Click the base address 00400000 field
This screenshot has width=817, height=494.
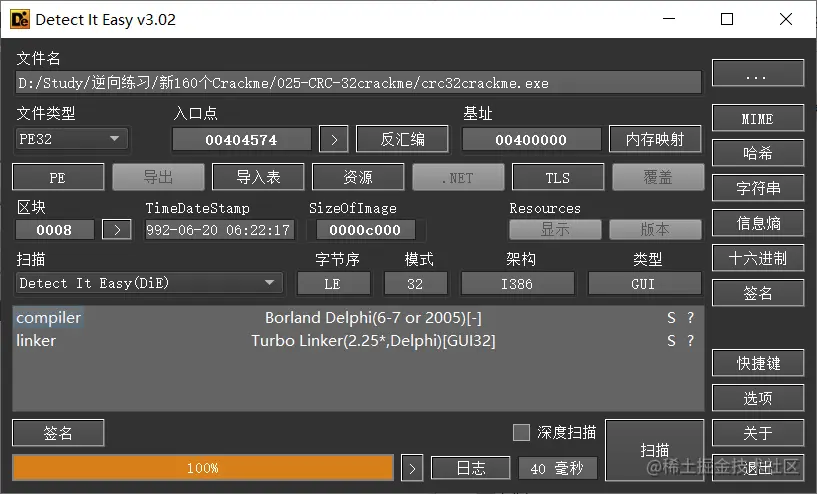point(531,140)
